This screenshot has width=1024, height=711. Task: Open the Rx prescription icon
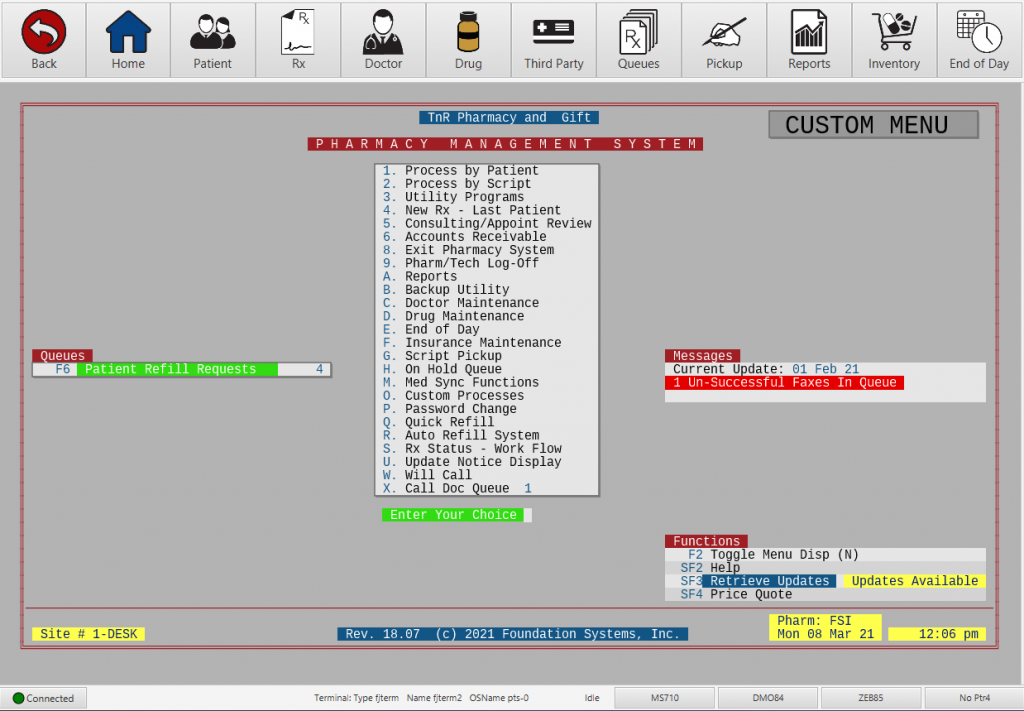click(298, 32)
